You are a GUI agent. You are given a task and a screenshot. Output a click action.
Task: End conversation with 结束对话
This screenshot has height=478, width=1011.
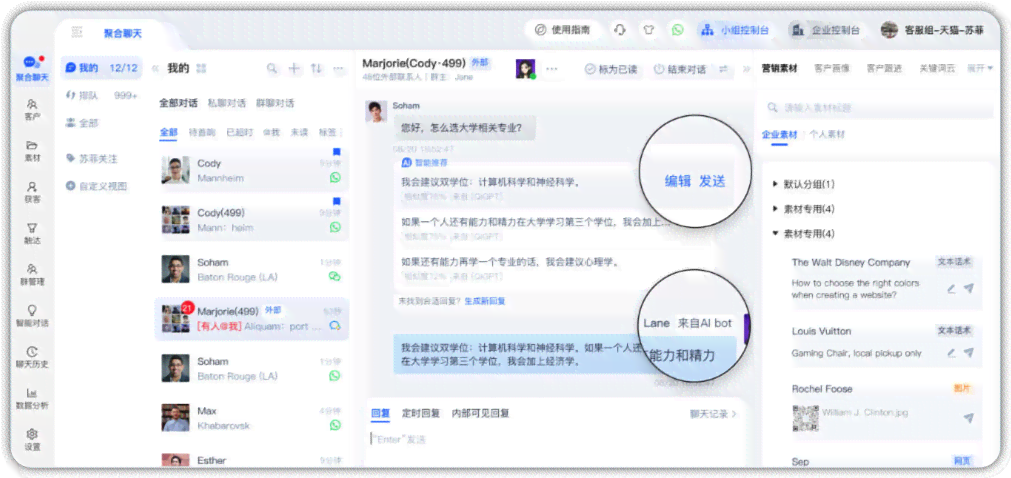680,69
